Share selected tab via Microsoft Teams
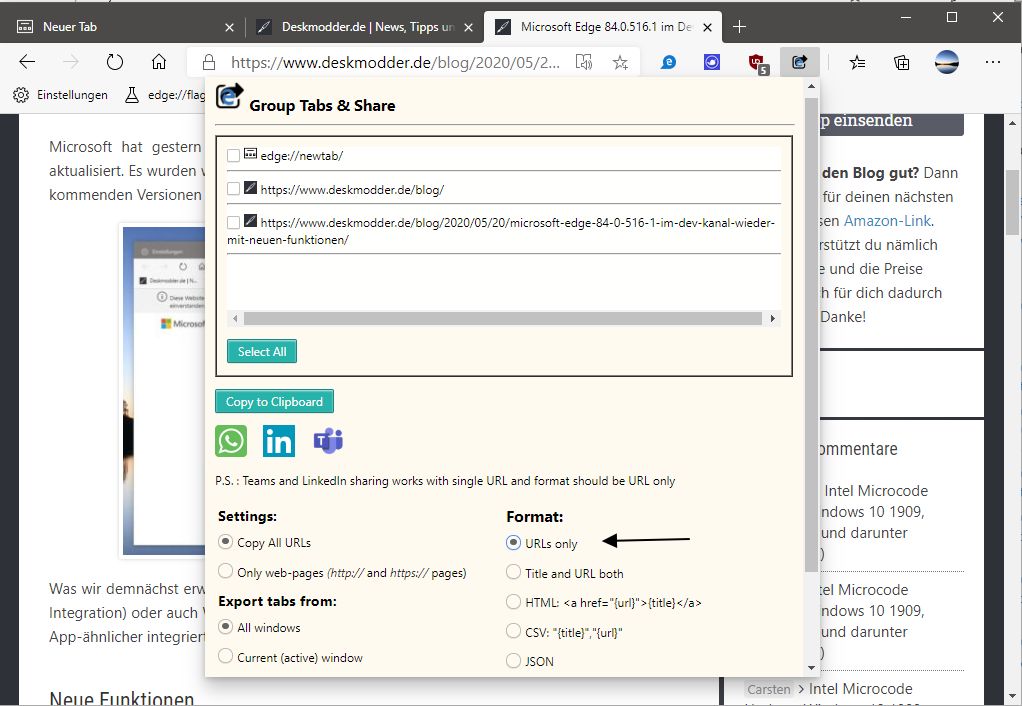Screen dimensions: 1022x706 point(328,441)
